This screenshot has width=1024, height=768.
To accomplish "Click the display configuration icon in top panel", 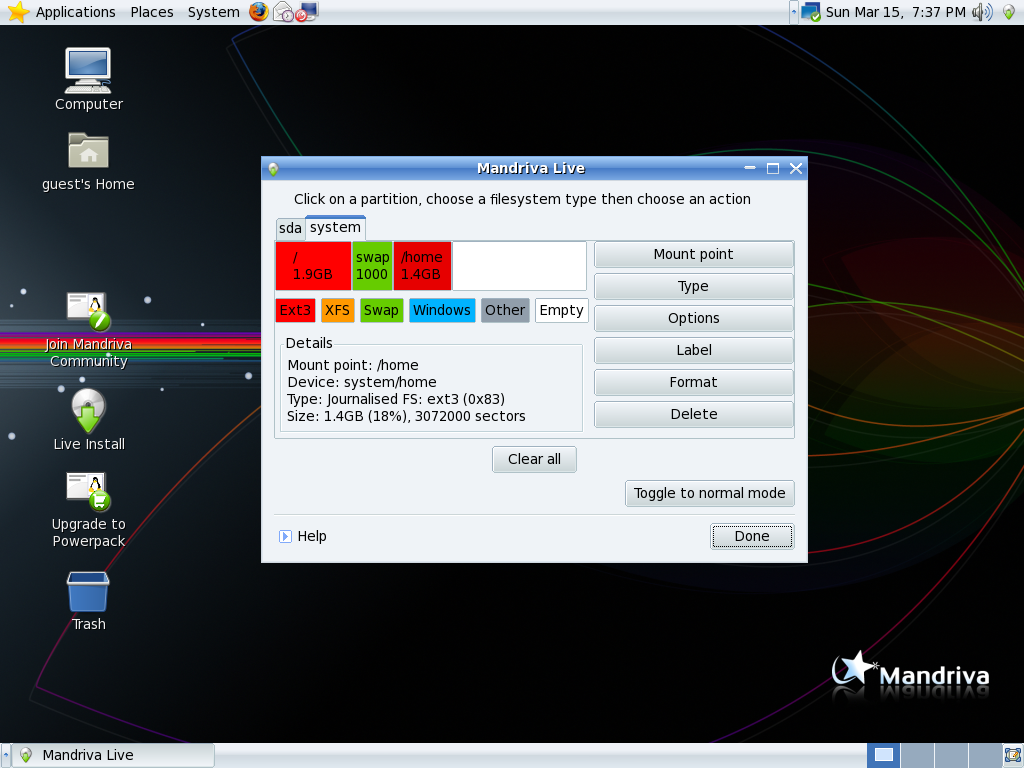I will [x=306, y=12].
